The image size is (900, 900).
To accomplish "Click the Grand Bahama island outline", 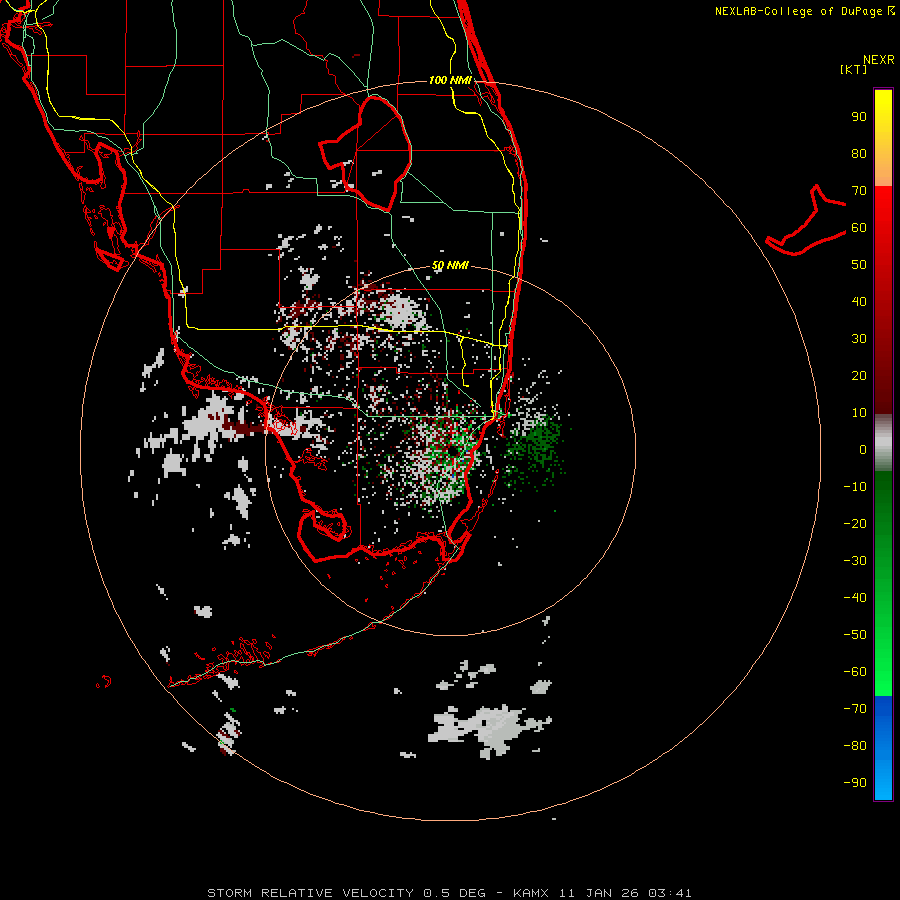I will [806, 220].
